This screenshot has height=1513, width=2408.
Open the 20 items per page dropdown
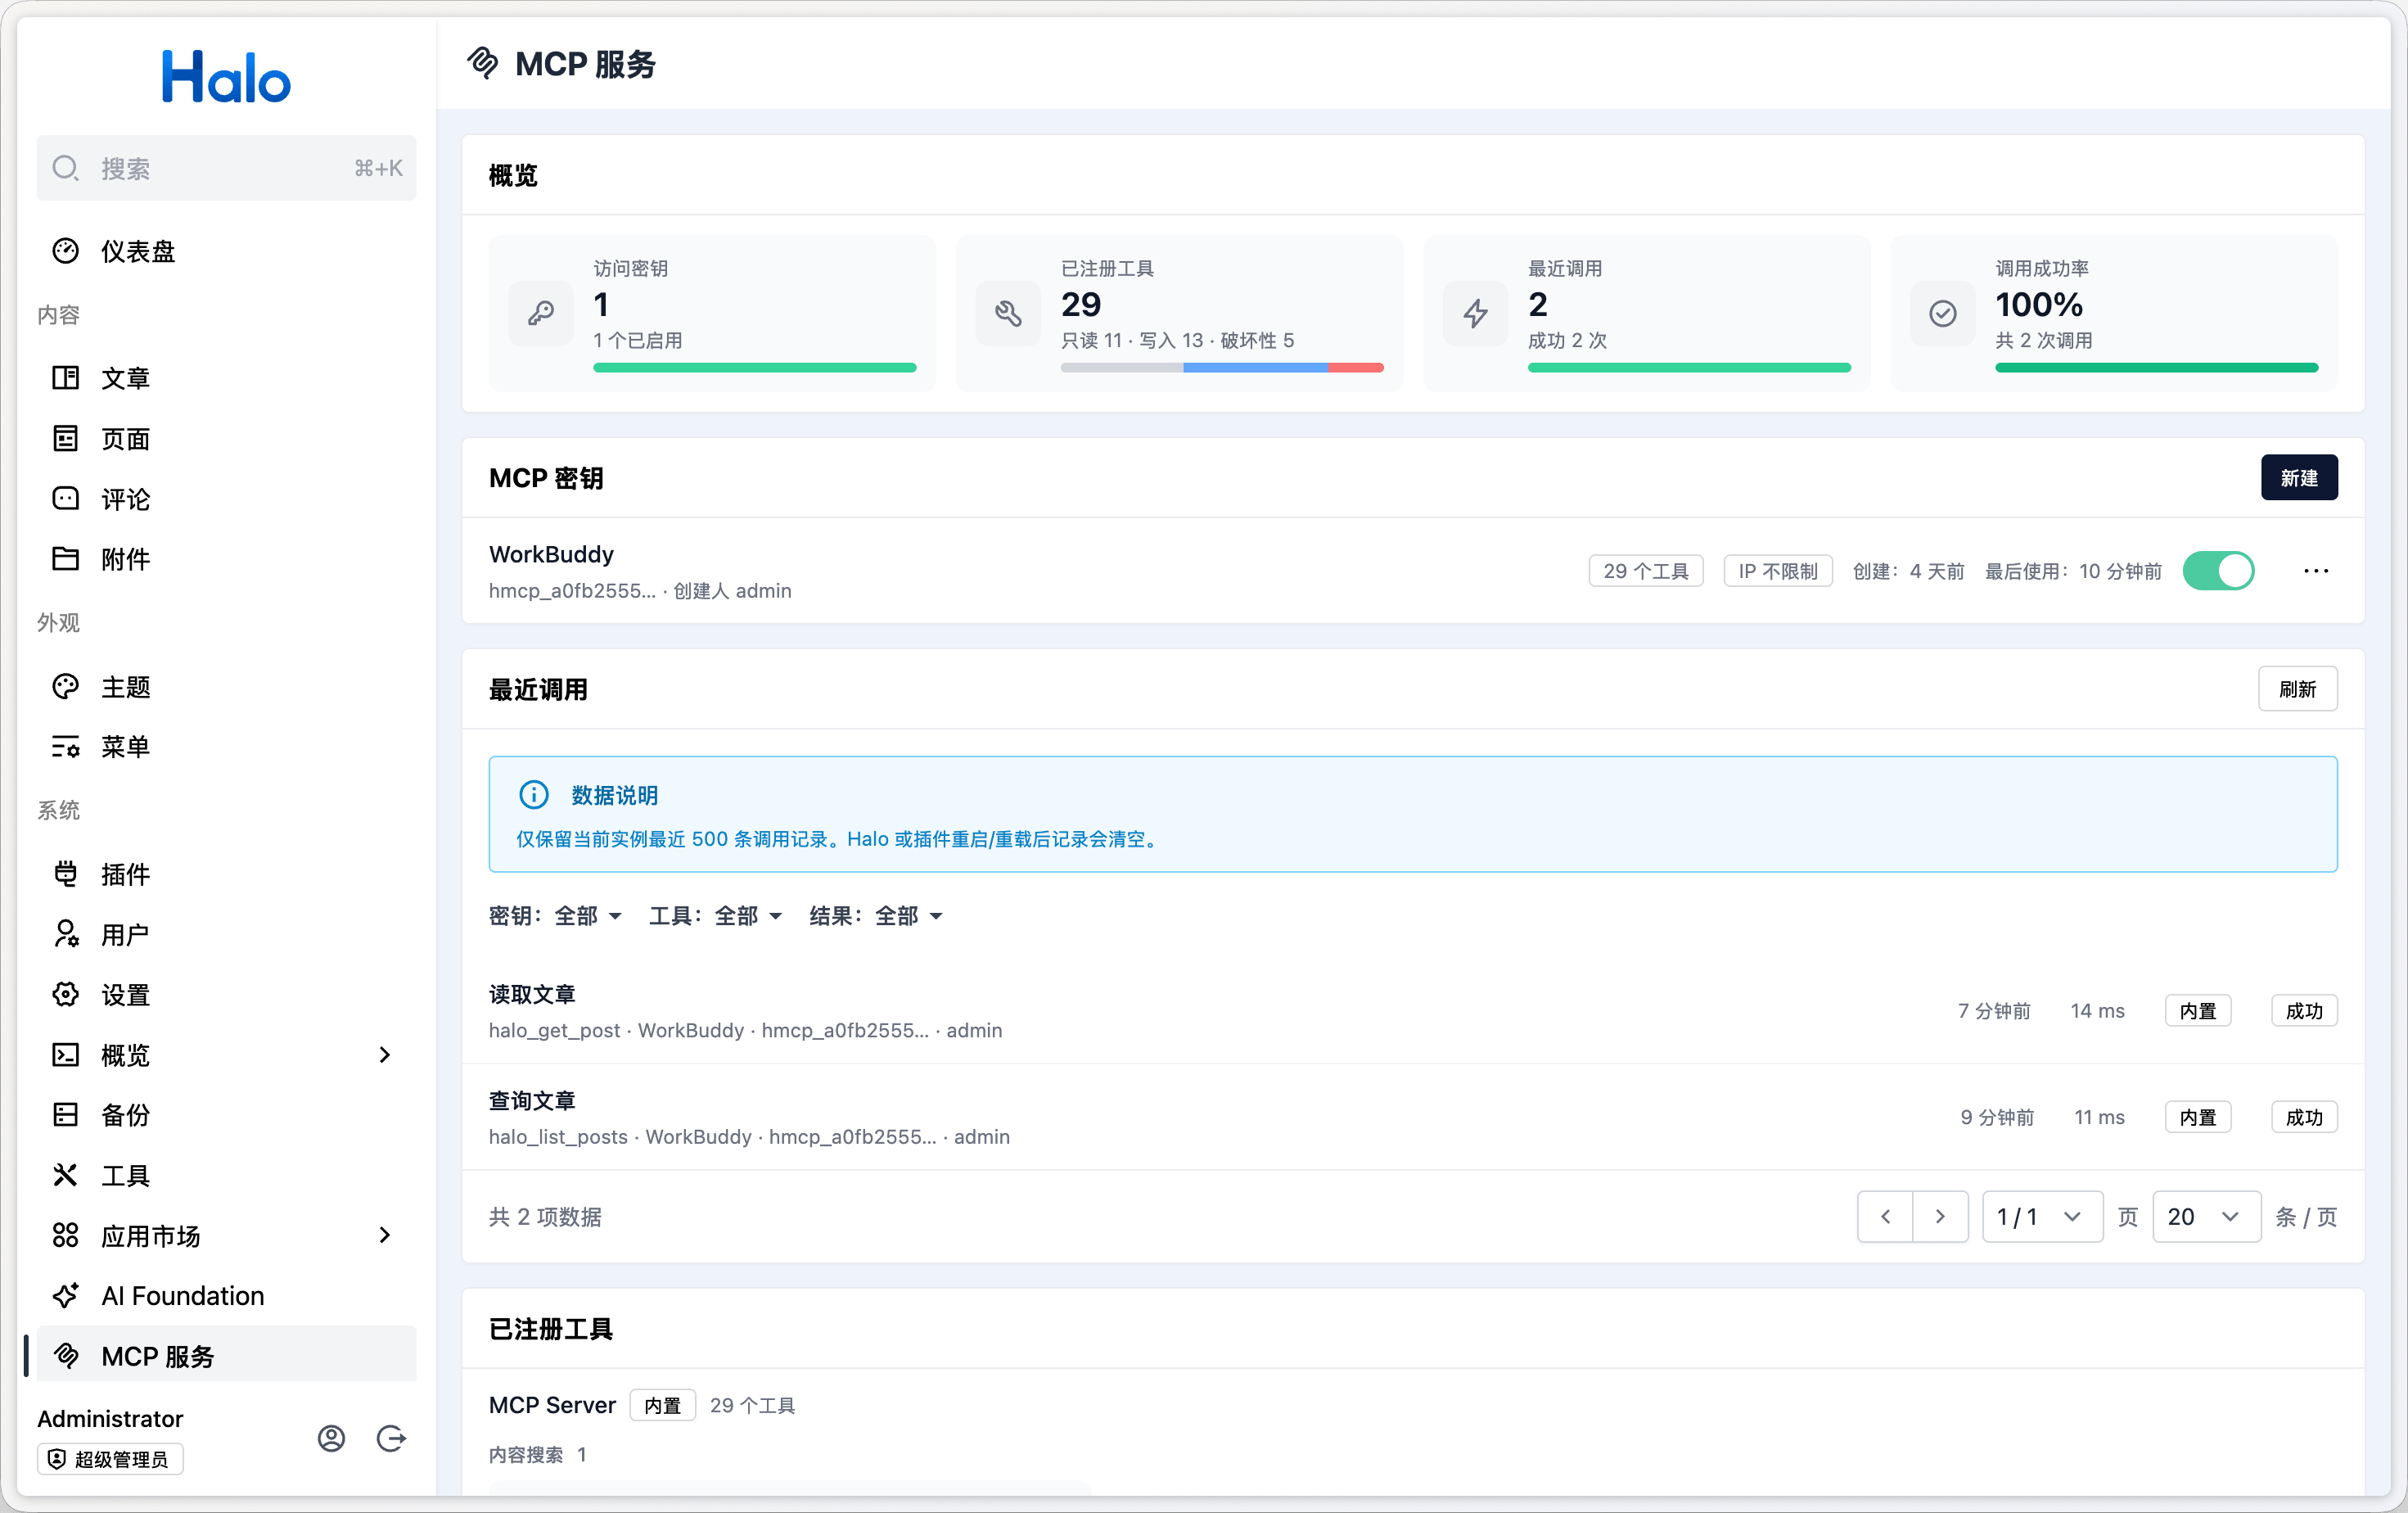pos(2206,1216)
